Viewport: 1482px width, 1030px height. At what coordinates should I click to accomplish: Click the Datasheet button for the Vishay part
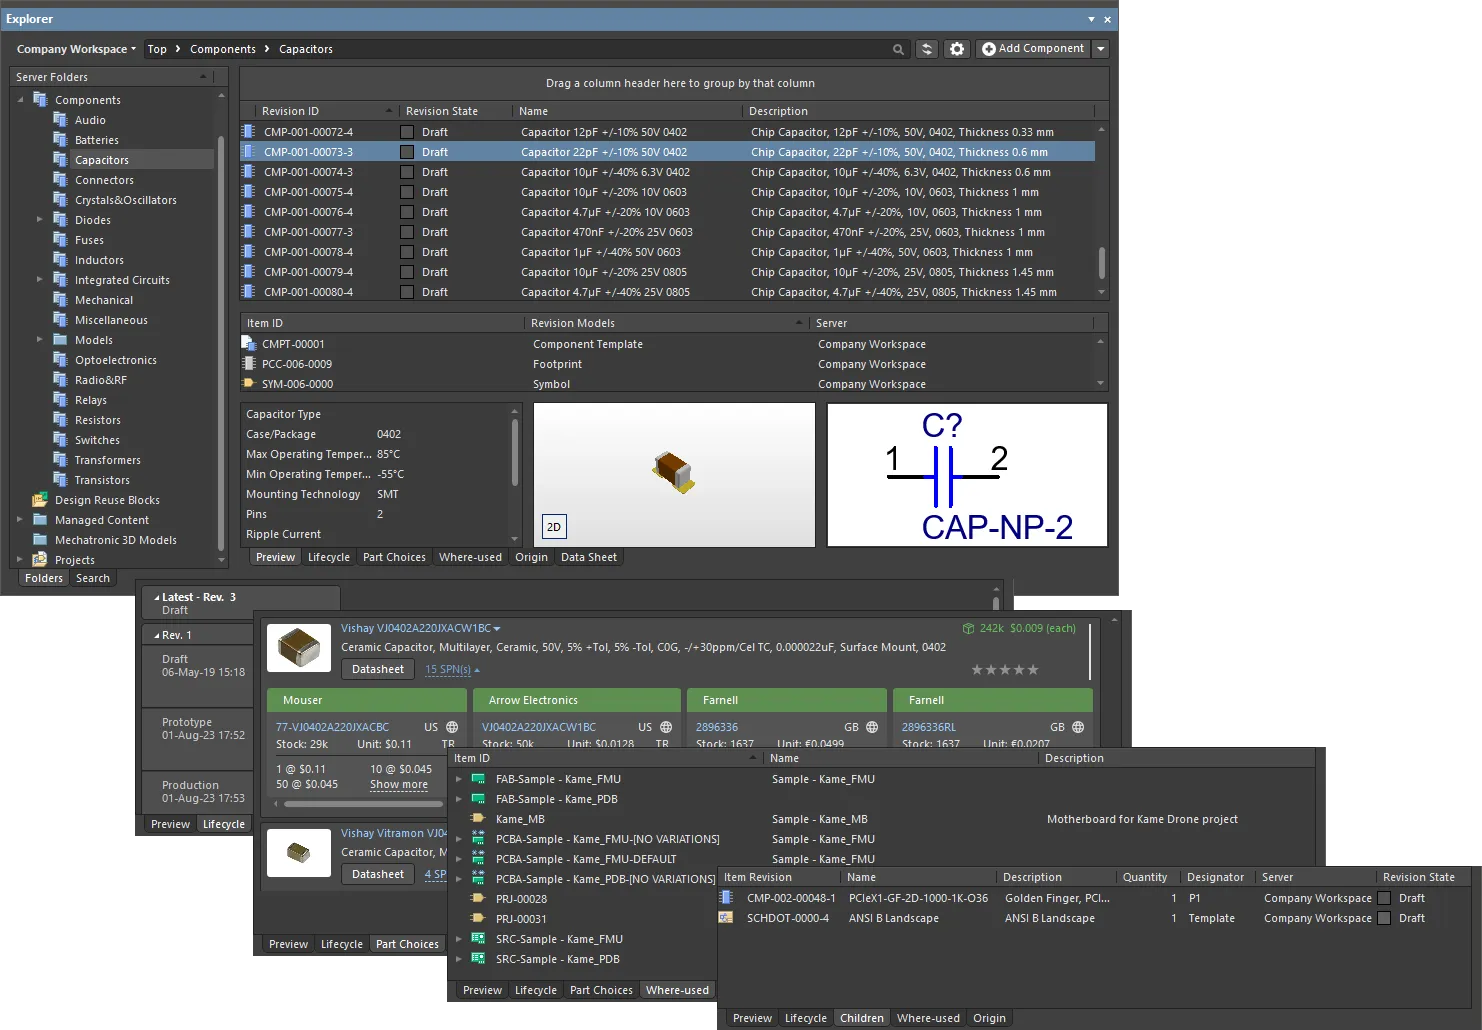tap(377, 669)
